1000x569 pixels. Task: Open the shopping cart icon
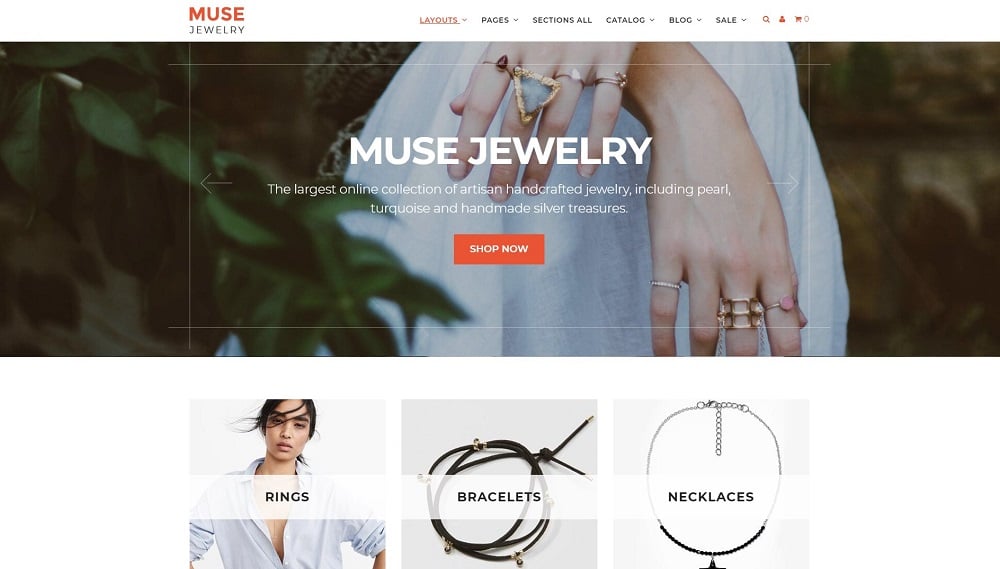point(802,20)
